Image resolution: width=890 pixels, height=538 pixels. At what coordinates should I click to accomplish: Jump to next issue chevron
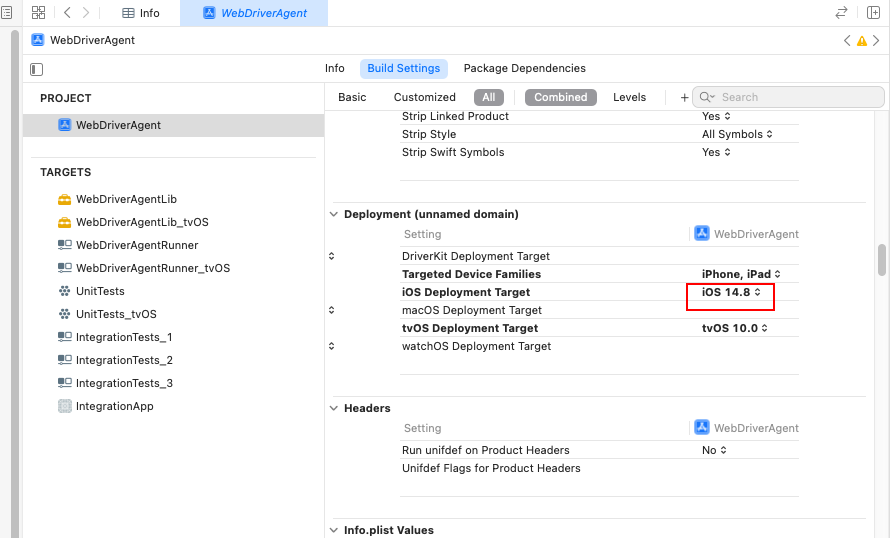[876, 40]
